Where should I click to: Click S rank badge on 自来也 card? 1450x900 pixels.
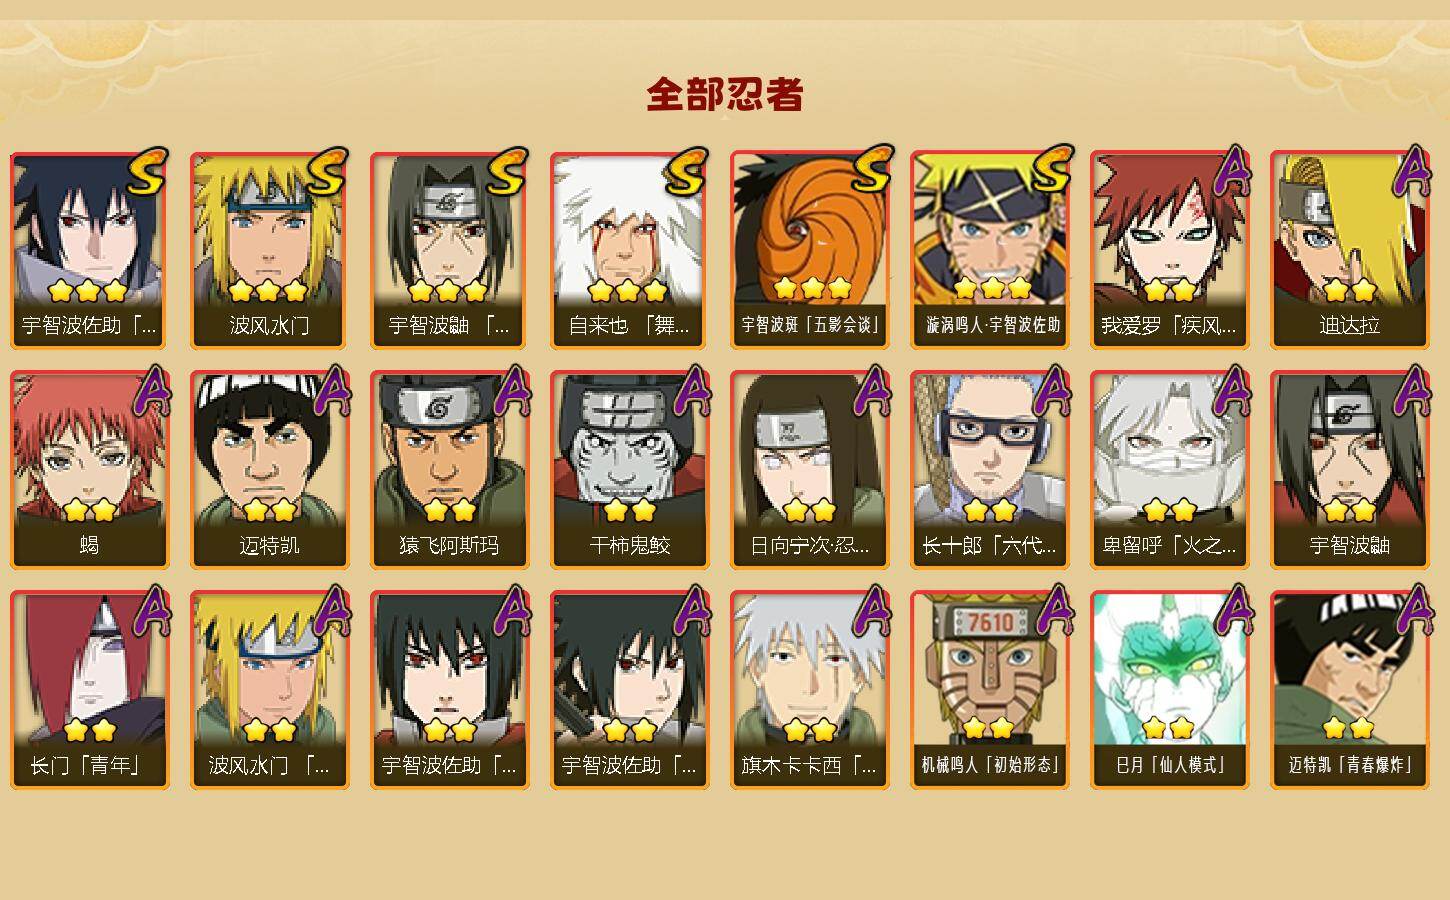coord(686,172)
